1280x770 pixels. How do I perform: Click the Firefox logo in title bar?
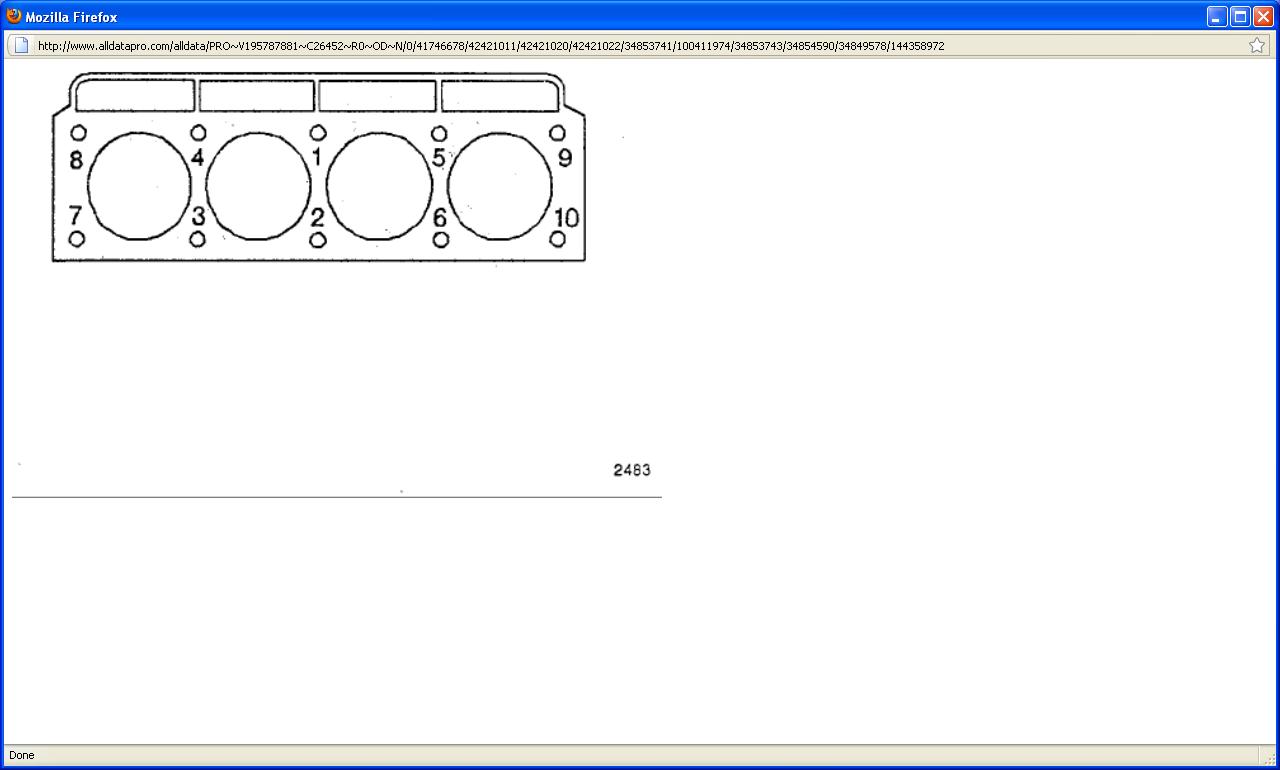pyautogui.click(x=14, y=16)
